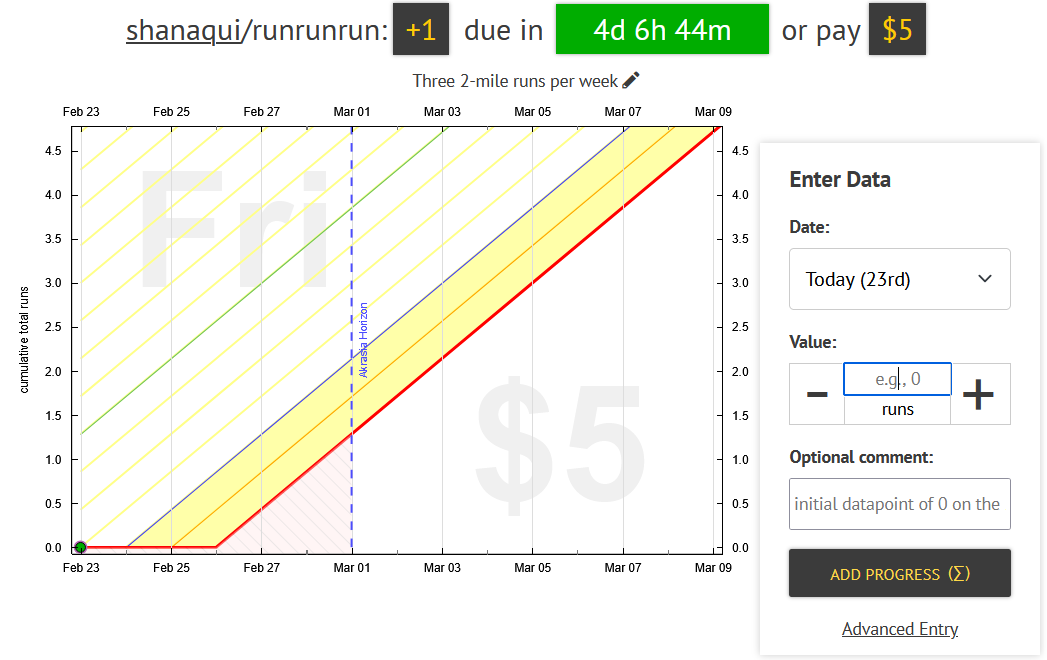
Task: Open the Date dropdown
Action: coord(899,279)
